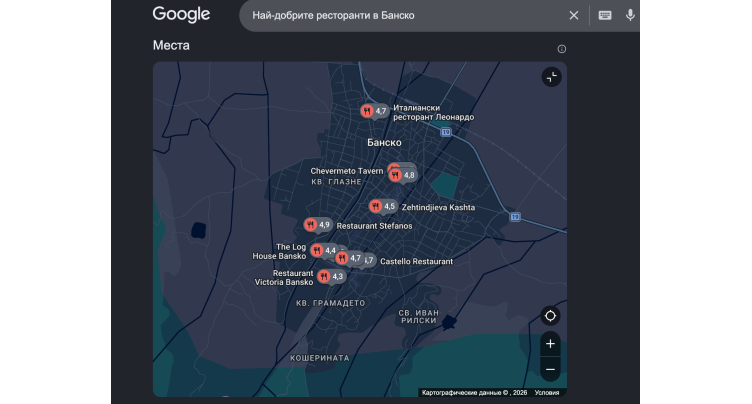
Task: Click the Итальянски ресторант Леонардо label
Action: [x=434, y=112]
